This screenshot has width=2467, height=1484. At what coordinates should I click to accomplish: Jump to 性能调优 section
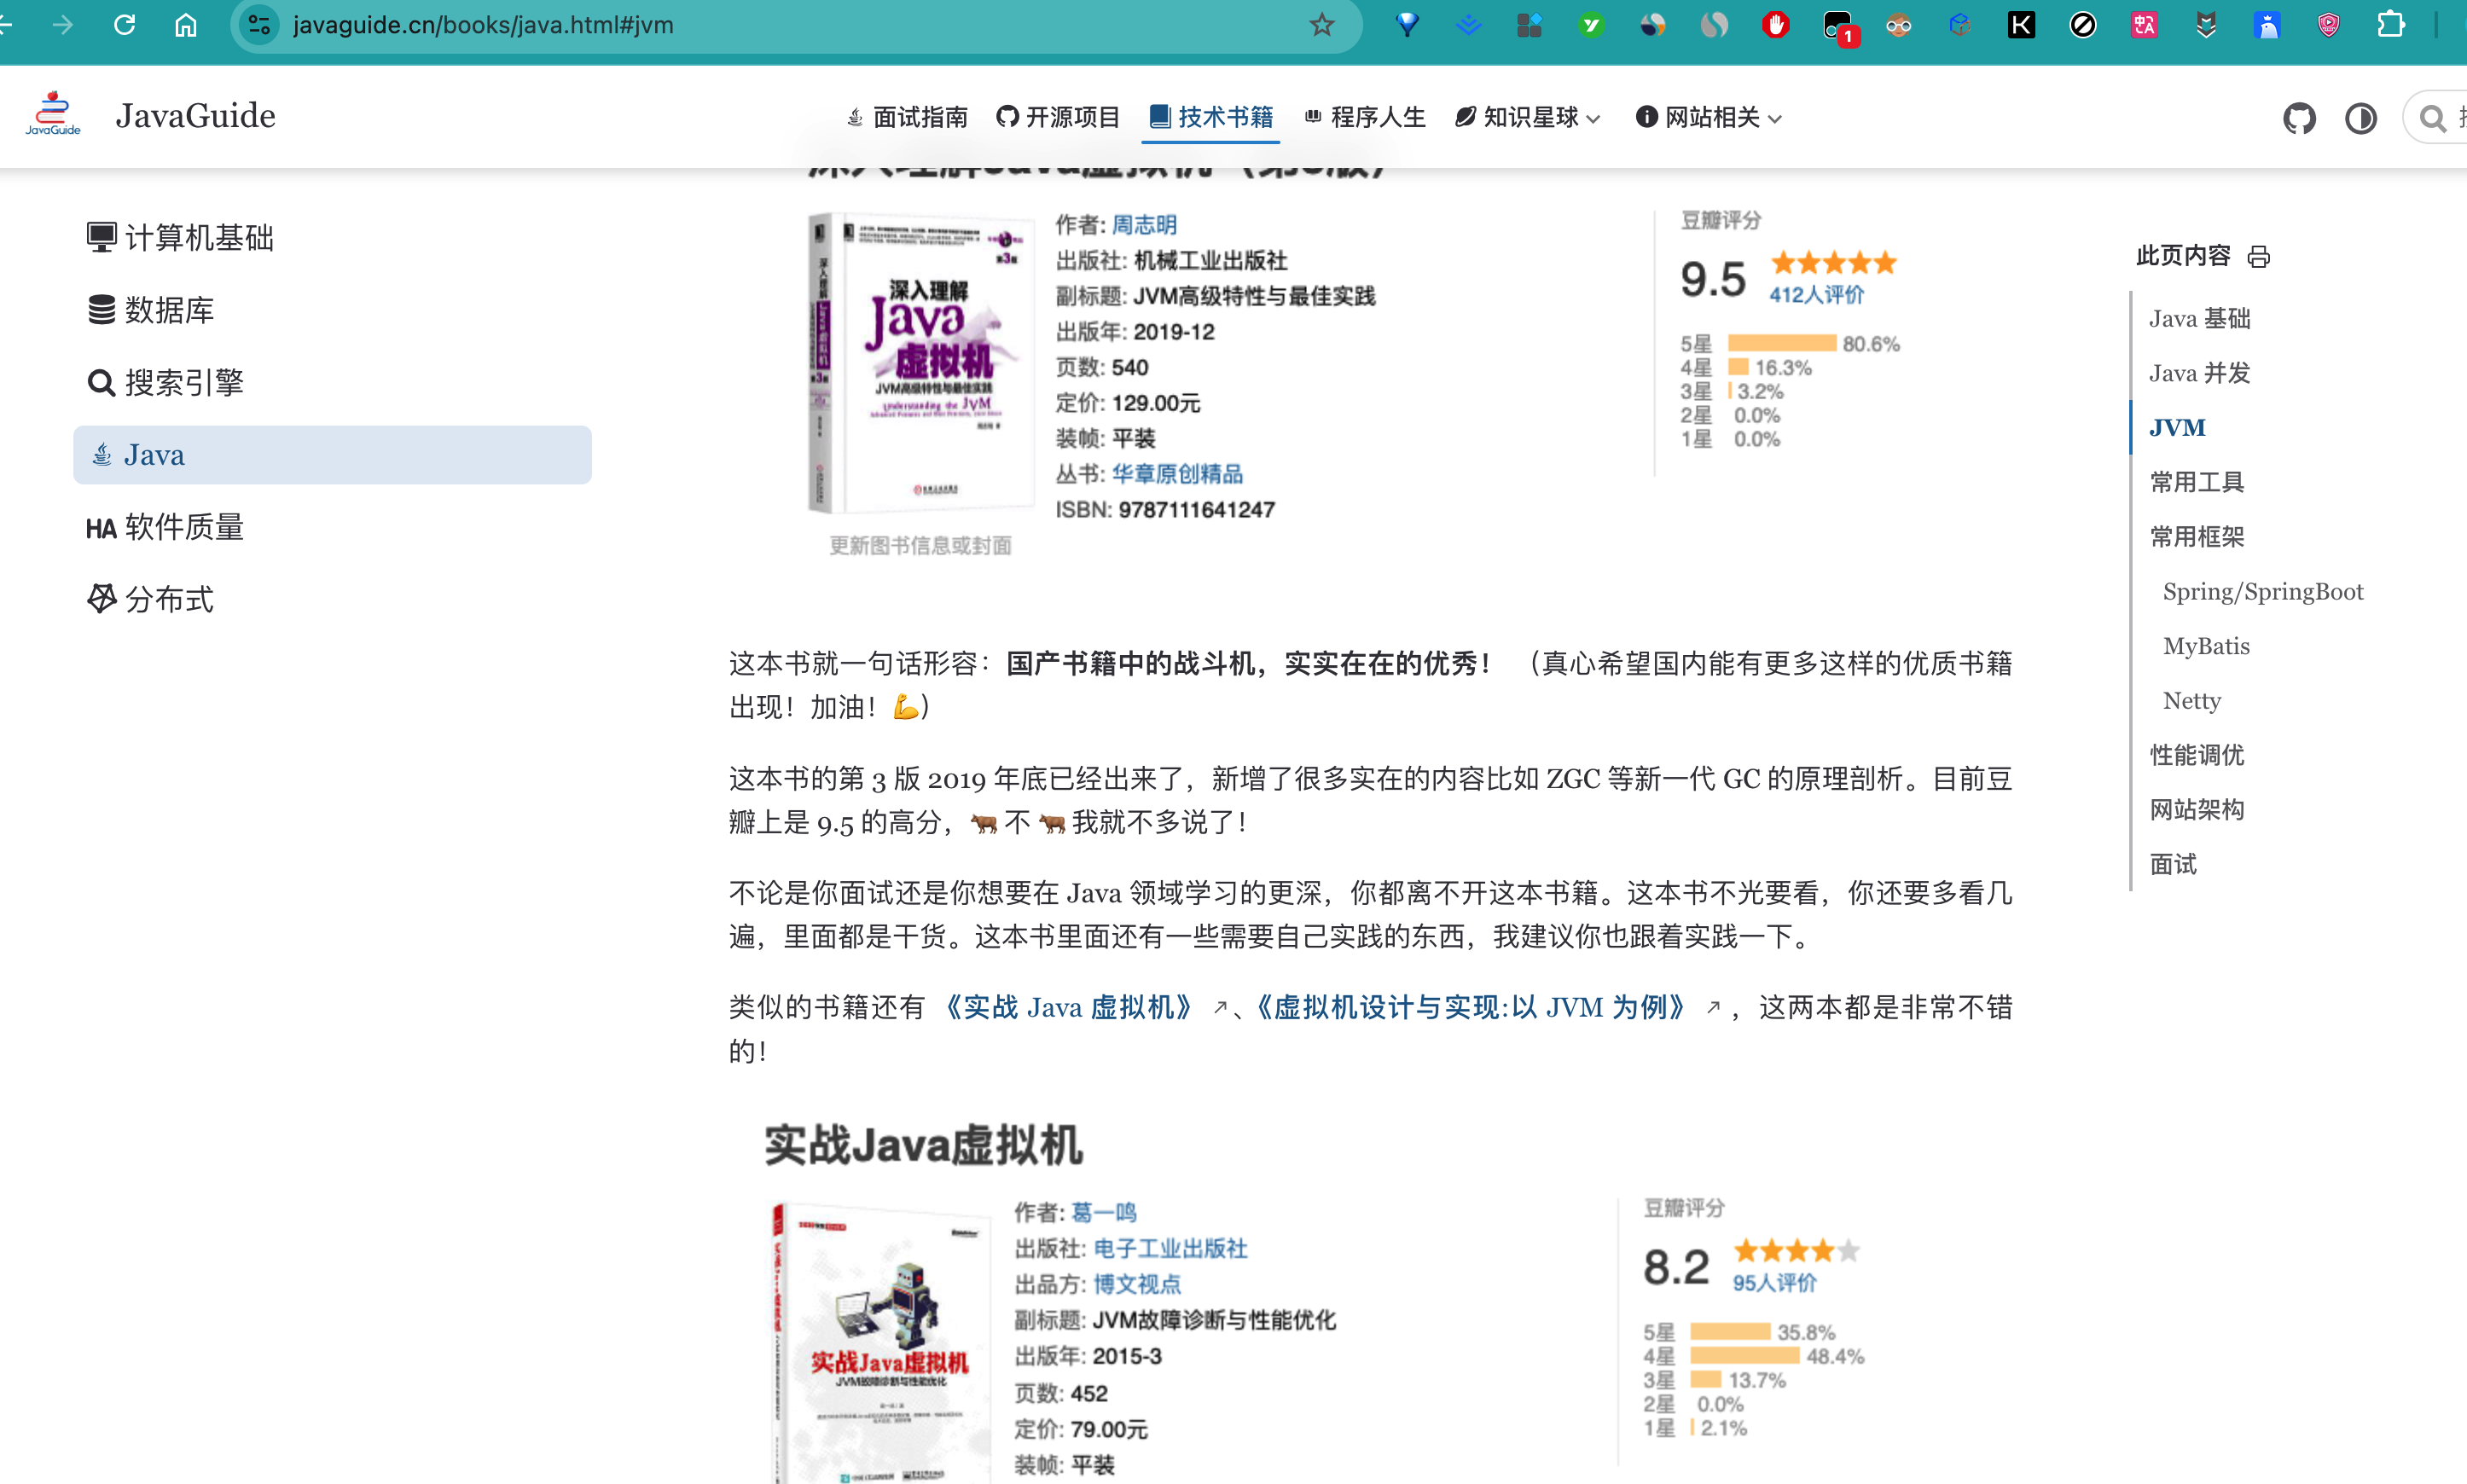pos(2197,755)
